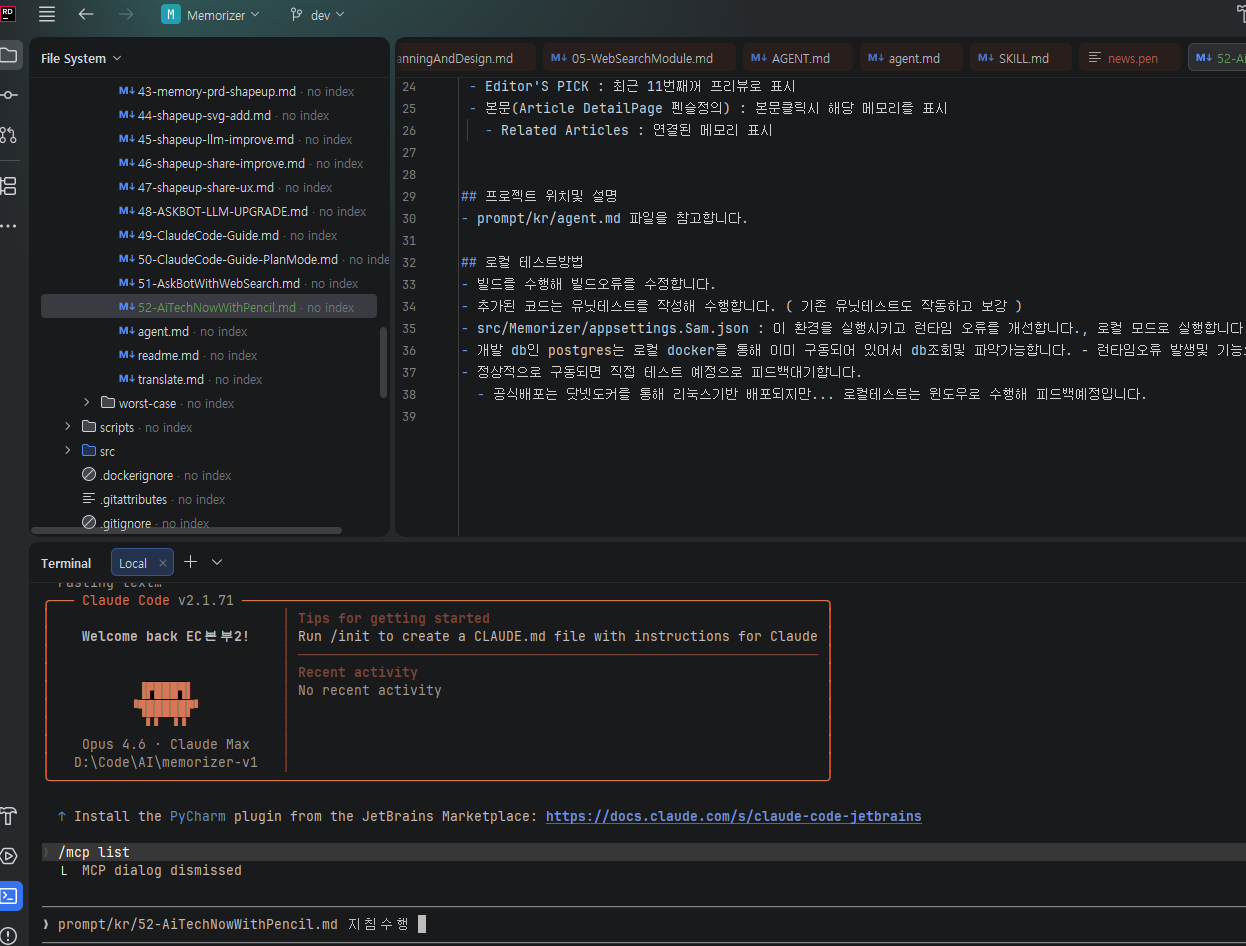Open the Pull Requests tool window
The width and height of the screenshot is (1246, 946).
9,135
